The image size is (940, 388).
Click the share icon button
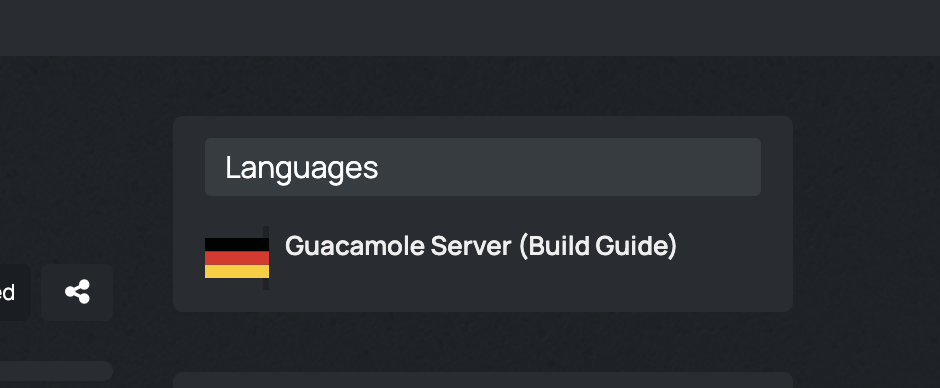click(x=77, y=292)
